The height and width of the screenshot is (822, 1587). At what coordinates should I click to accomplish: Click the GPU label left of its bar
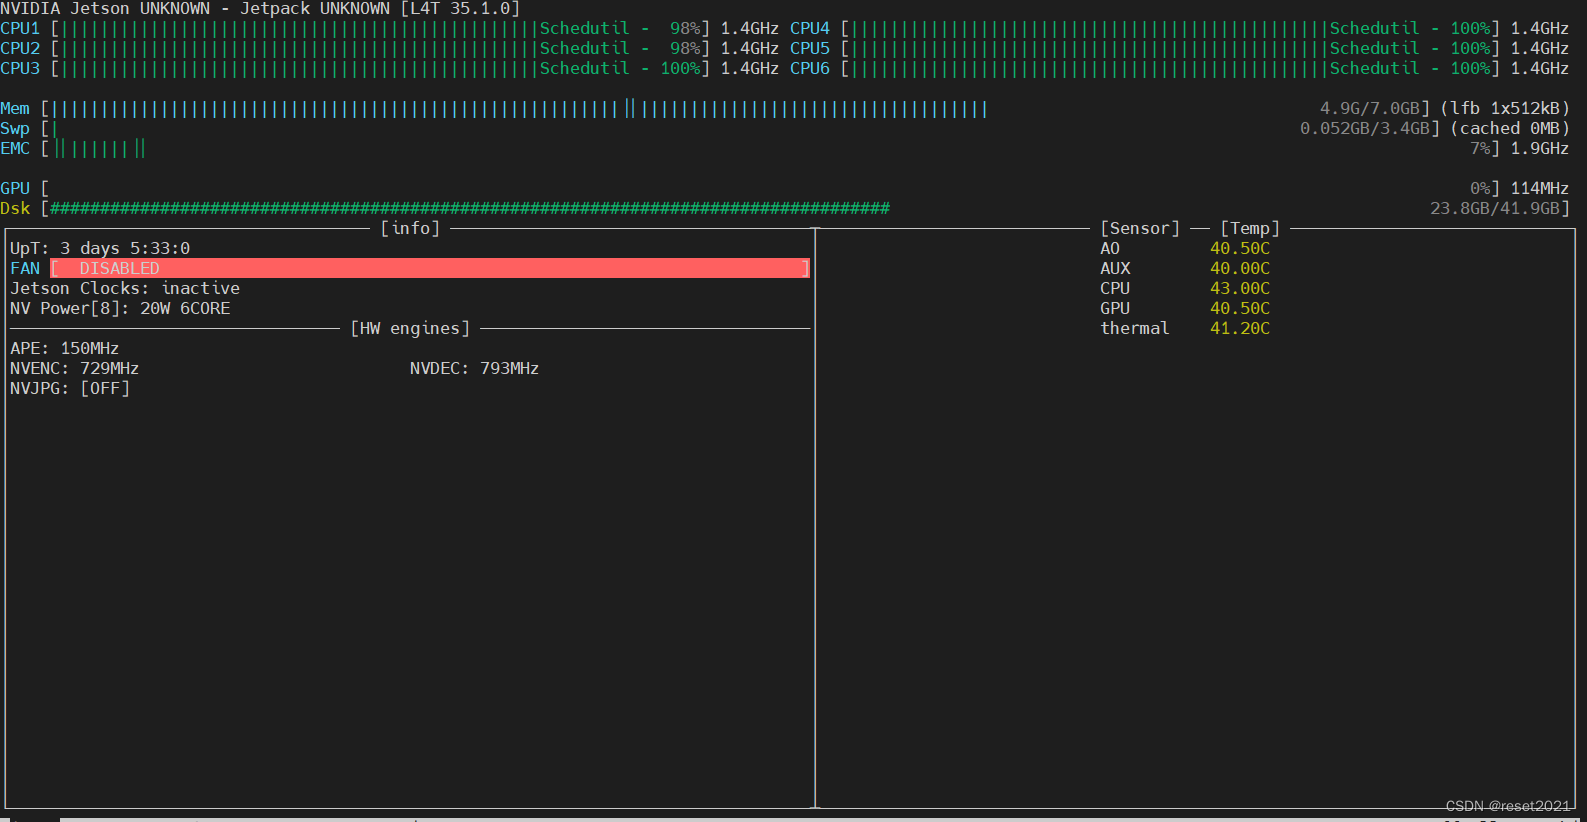coord(15,188)
